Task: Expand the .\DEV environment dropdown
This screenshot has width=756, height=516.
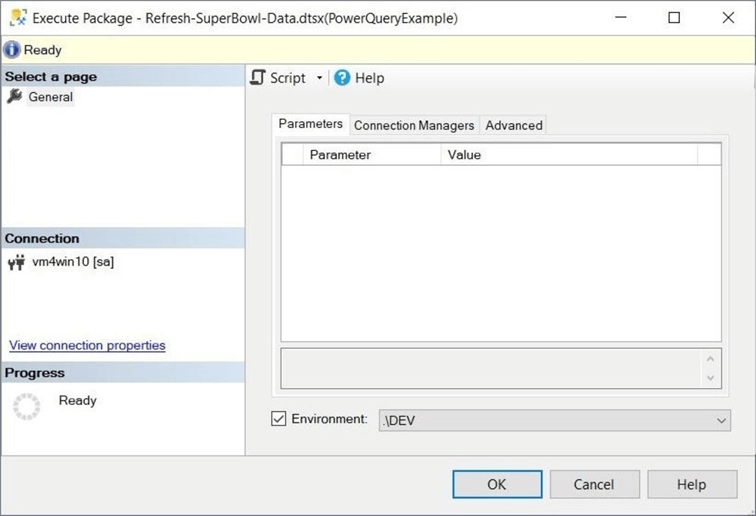Action: (722, 421)
